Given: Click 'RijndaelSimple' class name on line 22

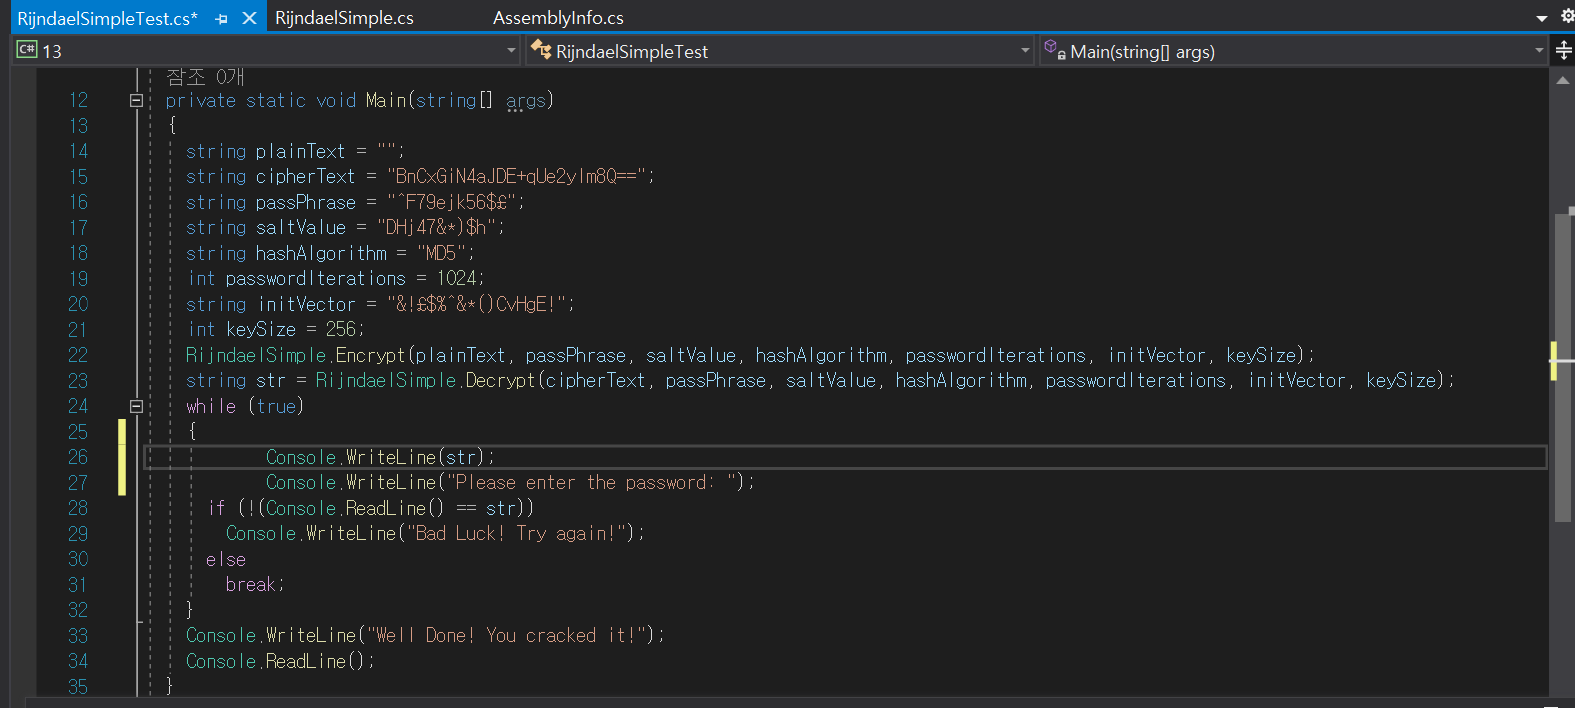Looking at the screenshot, I should tap(256, 355).
